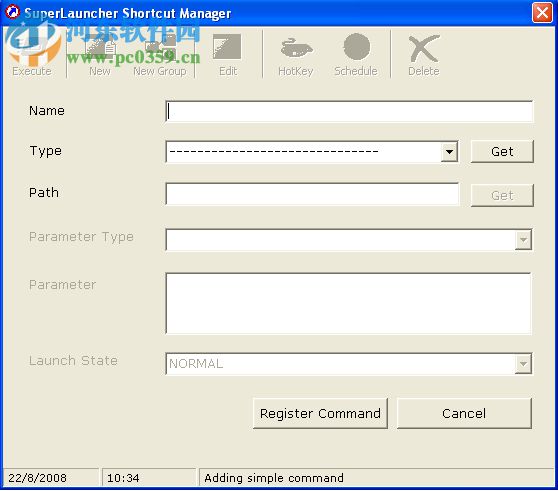Screen dimensions: 558x491
Task: Click the 22/8/2008 date in status bar
Action: pos(37,478)
